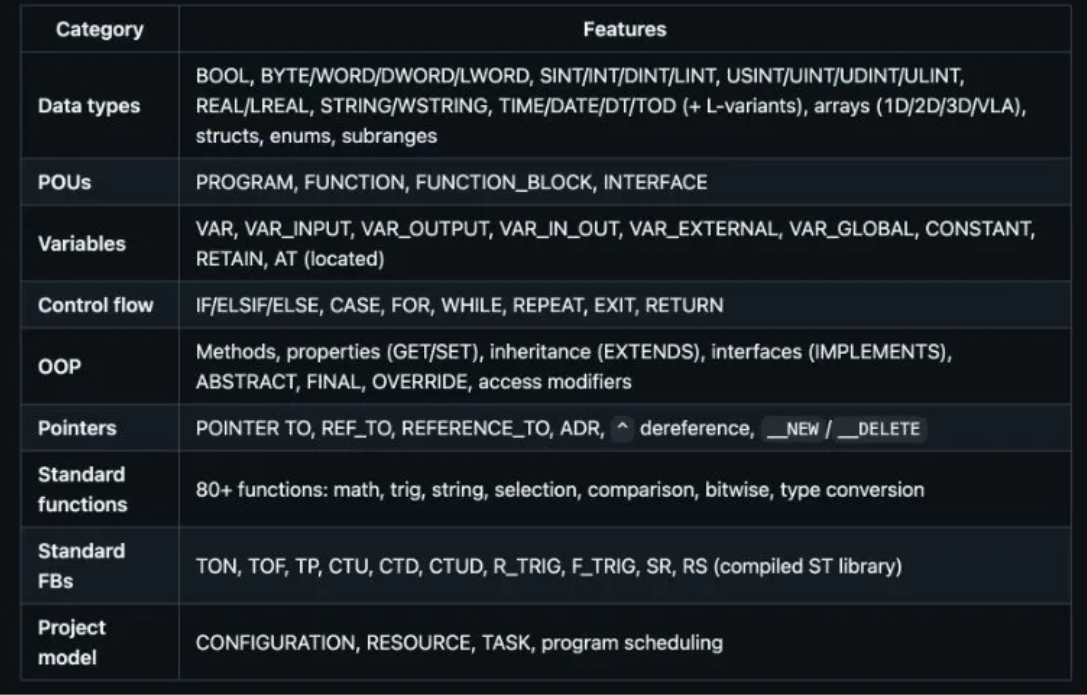Click the TON, TOF, TP features text

coord(548,566)
